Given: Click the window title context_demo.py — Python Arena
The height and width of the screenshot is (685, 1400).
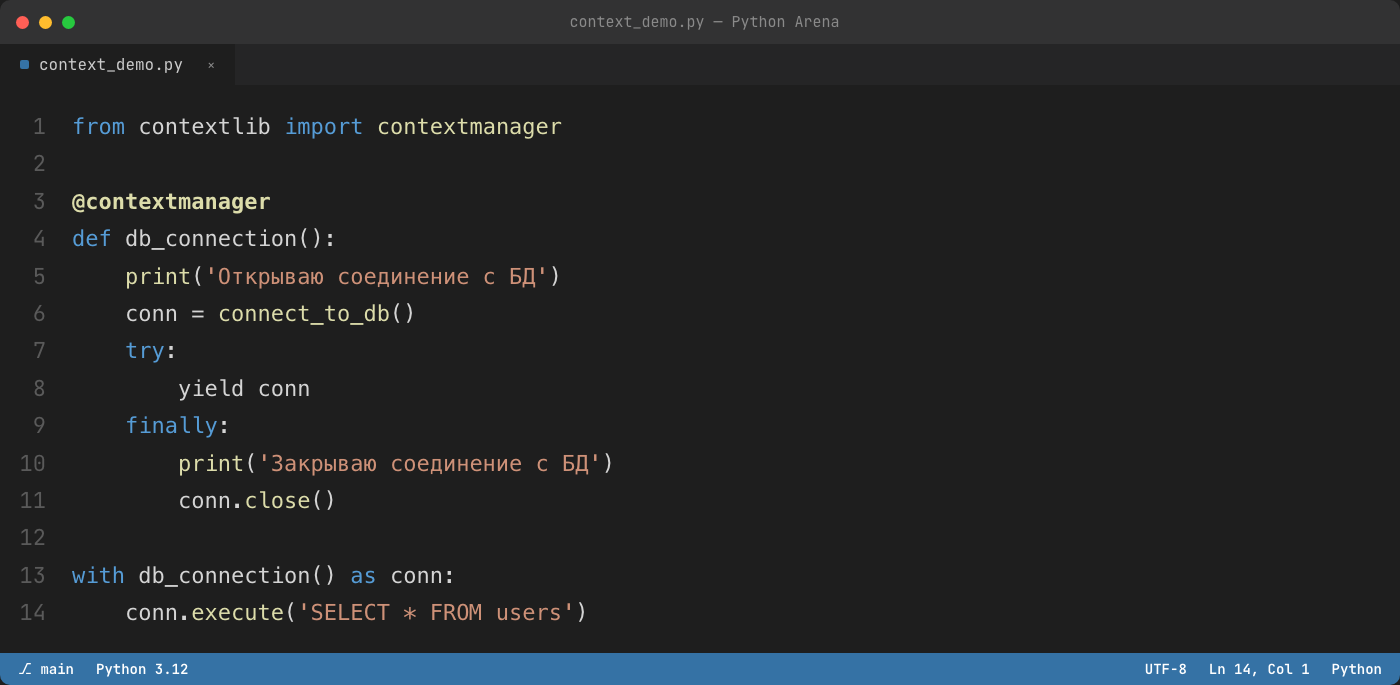Looking at the screenshot, I should [x=704, y=22].
